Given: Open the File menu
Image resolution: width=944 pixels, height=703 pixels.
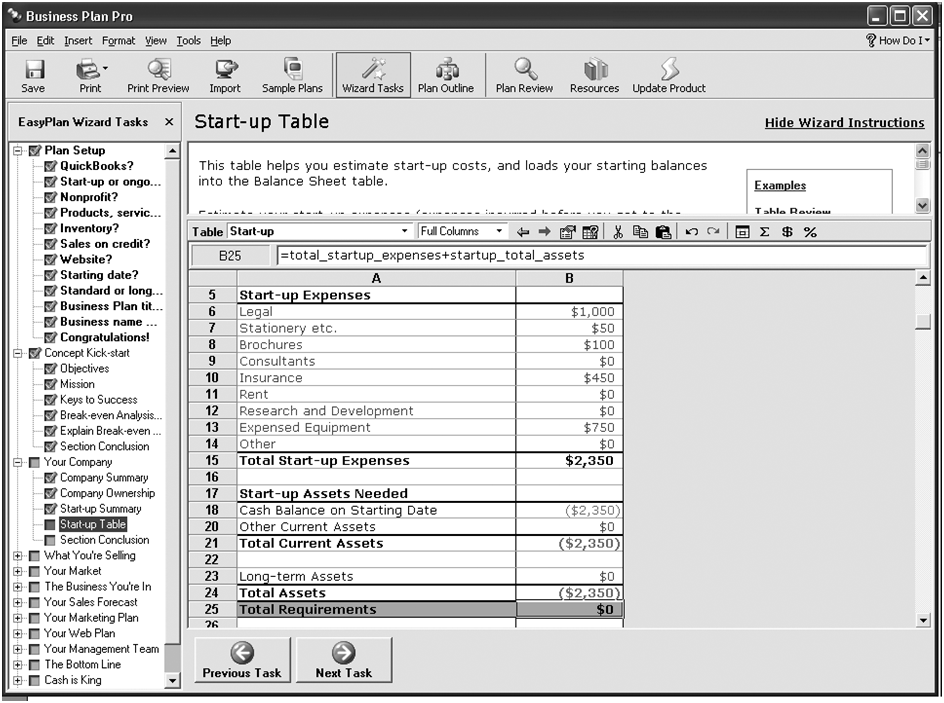Looking at the screenshot, I should coord(19,40).
